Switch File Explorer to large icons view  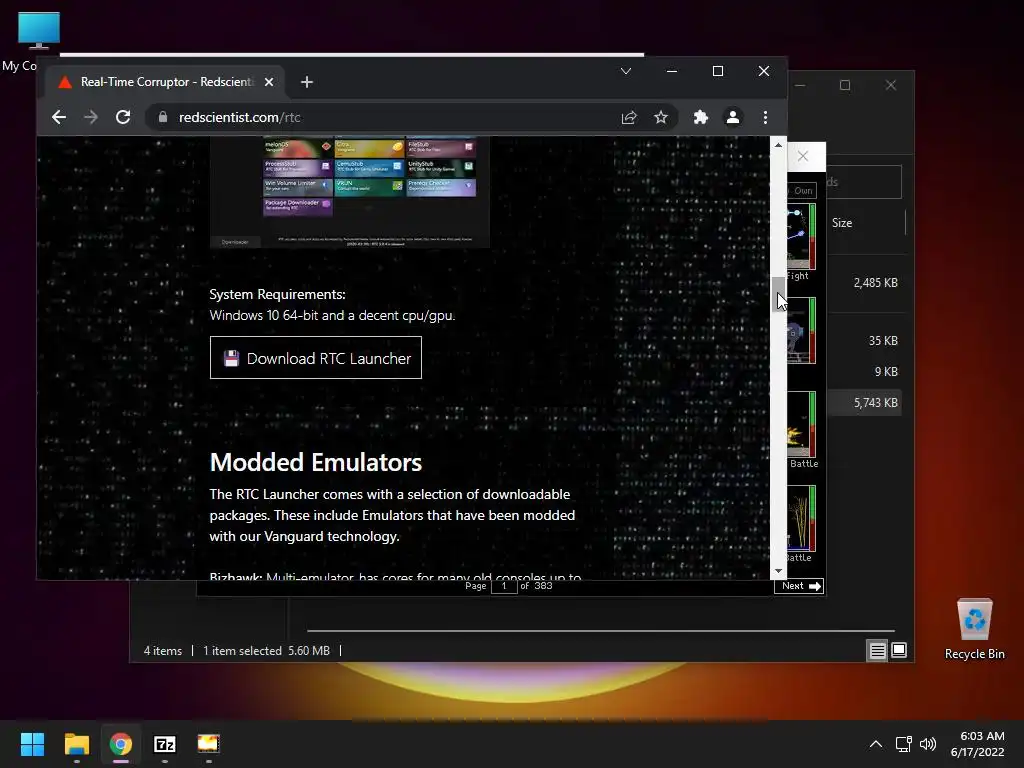point(899,650)
